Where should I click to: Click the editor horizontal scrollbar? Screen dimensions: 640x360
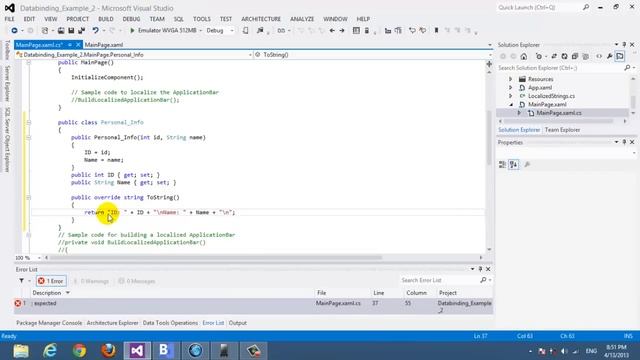click(x=216, y=258)
